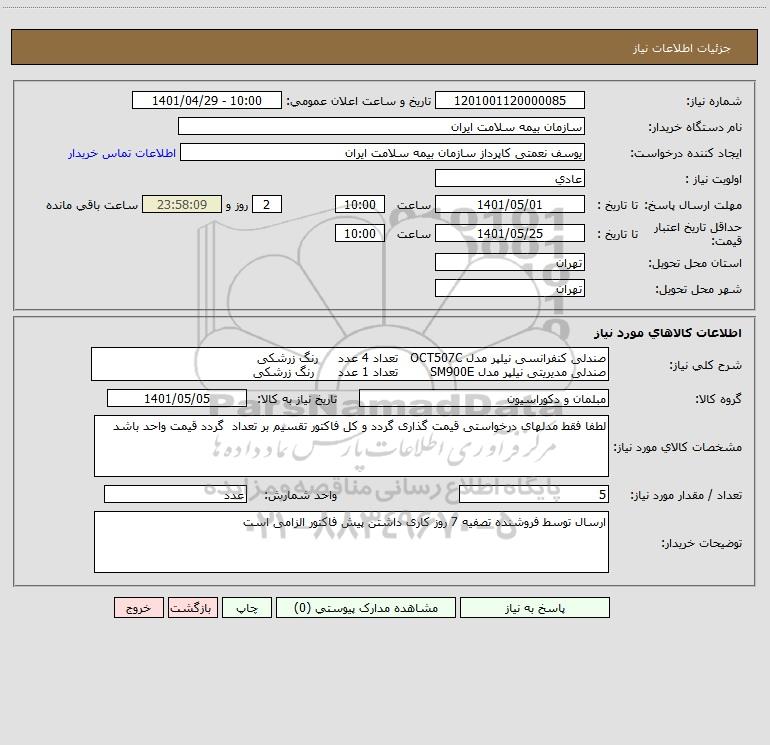Click the تاریخ نیاز به کالا label

[298, 399]
